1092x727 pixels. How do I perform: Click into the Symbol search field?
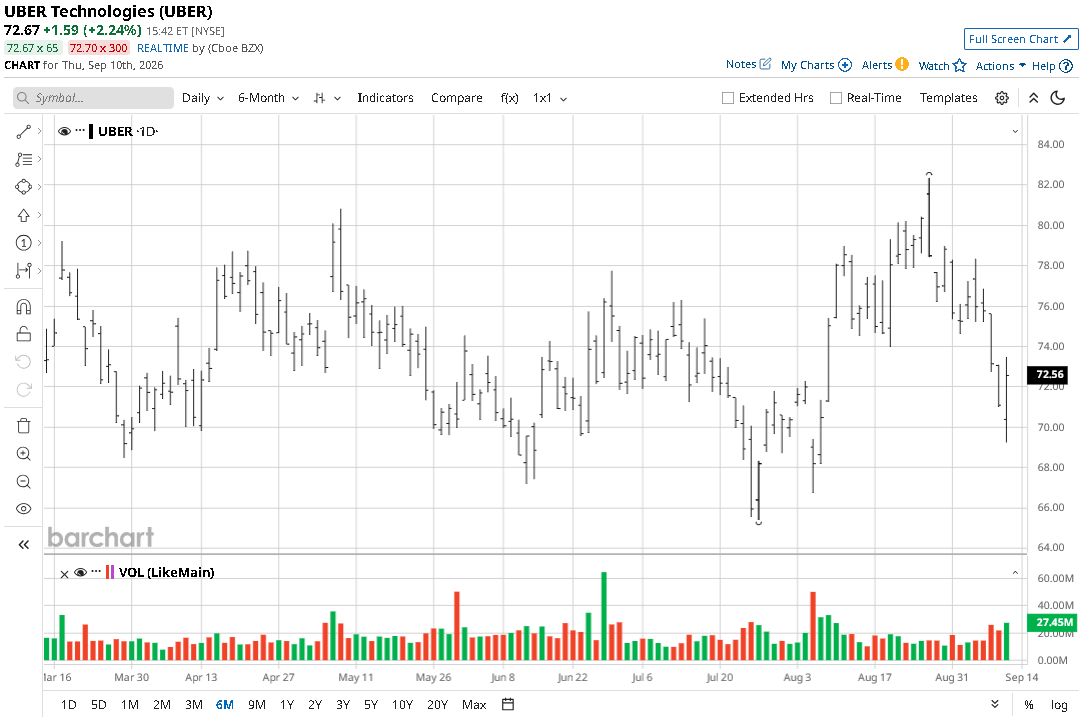coord(93,98)
